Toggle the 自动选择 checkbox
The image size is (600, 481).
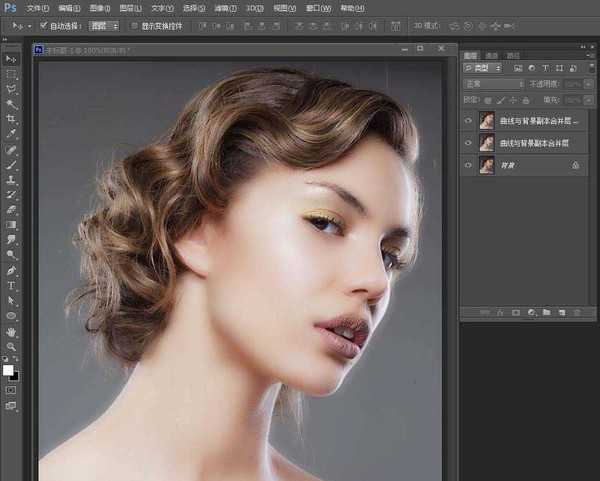tap(44, 25)
